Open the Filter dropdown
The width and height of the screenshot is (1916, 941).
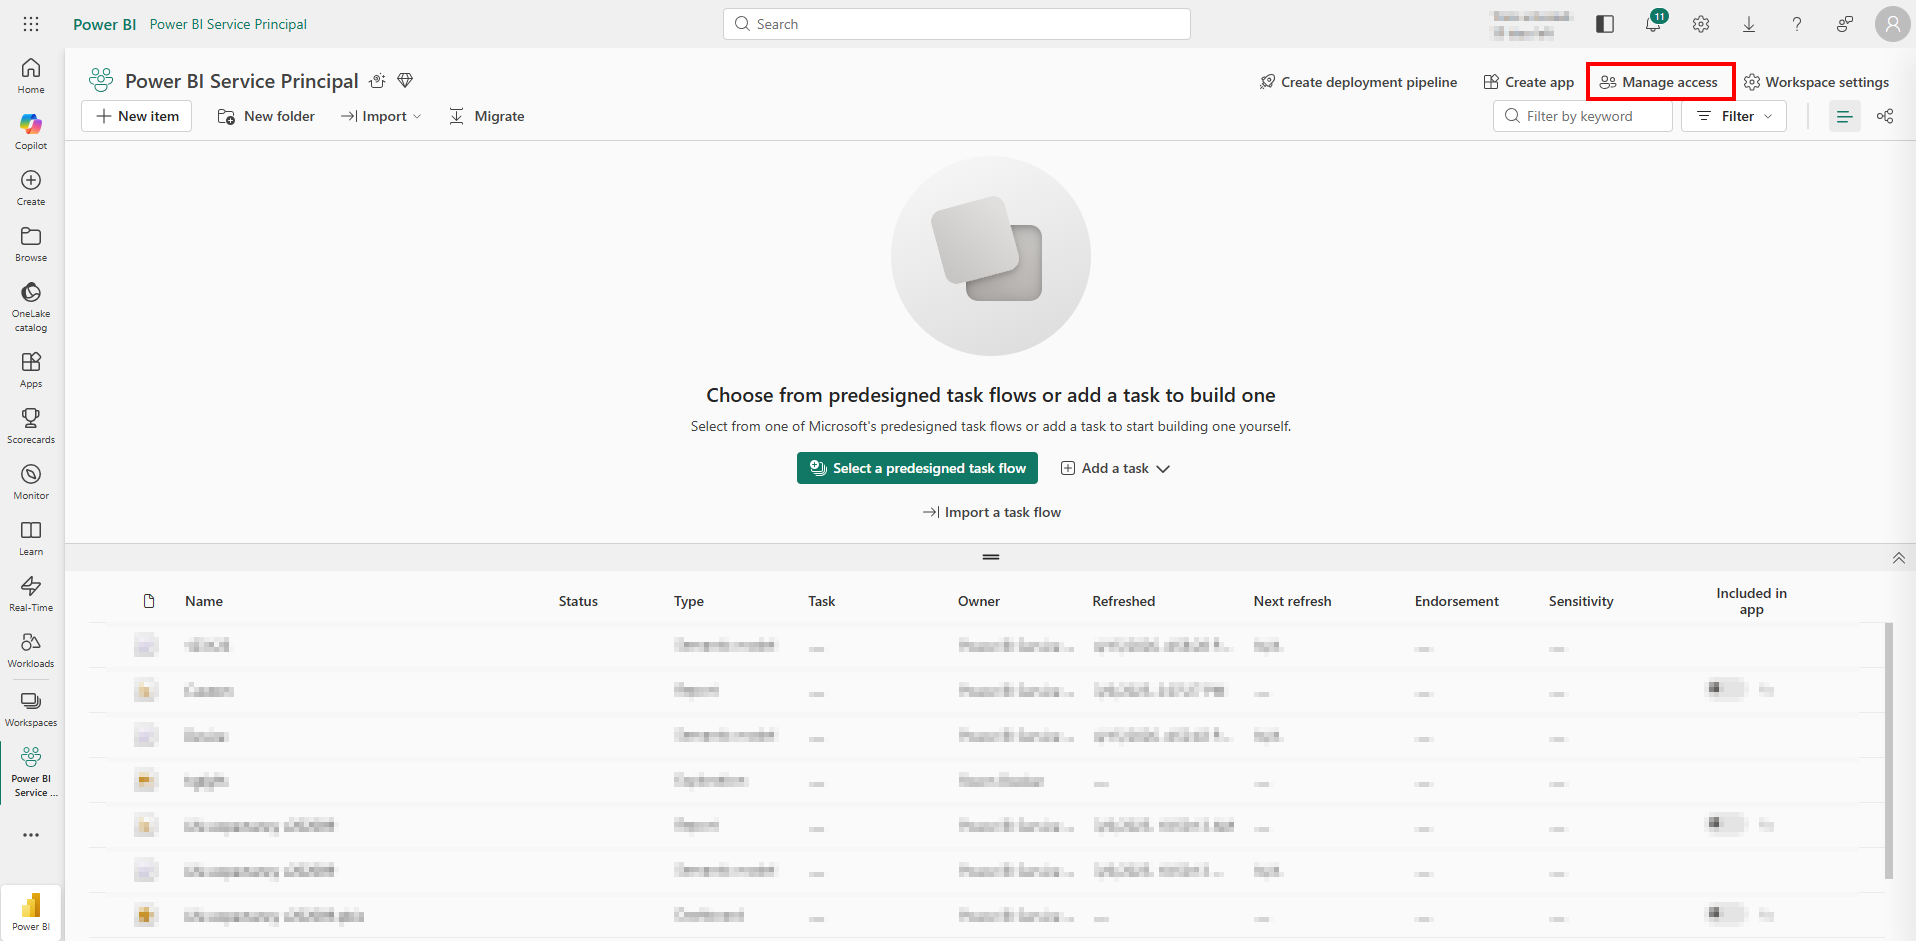coord(1734,117)
